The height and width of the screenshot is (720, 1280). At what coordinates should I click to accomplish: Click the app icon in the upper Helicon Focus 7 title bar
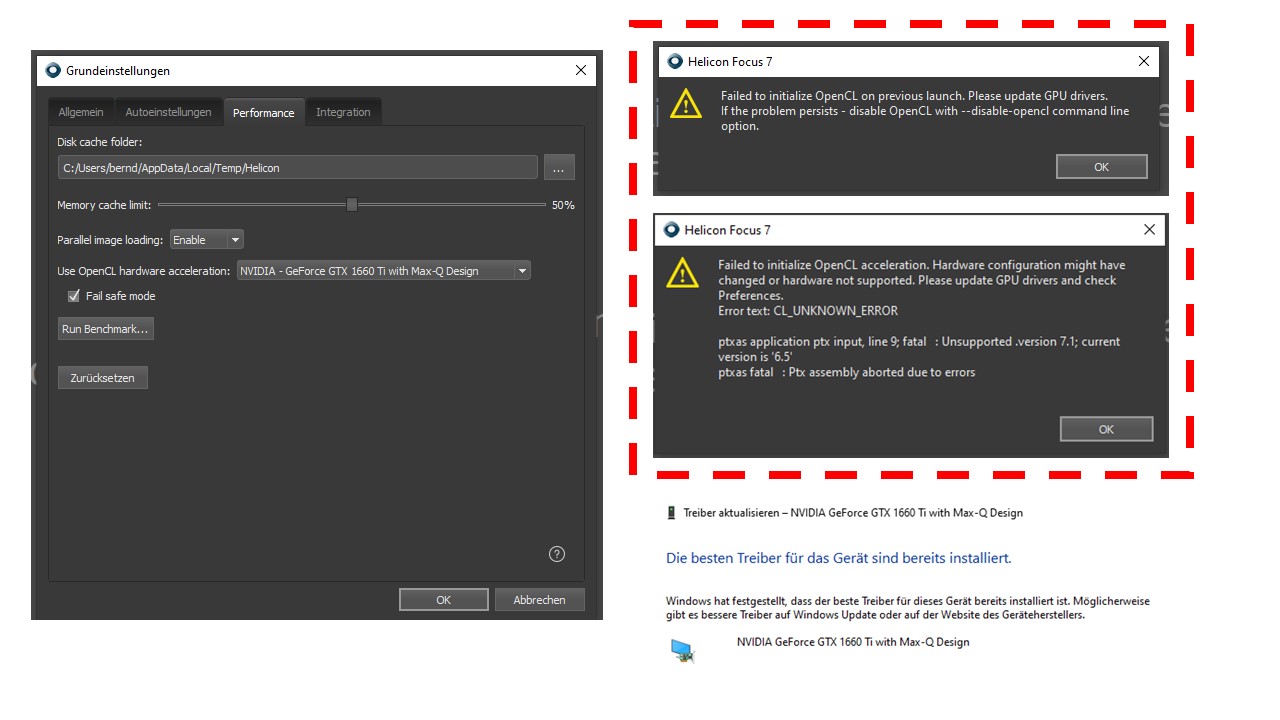pos(674,61)
